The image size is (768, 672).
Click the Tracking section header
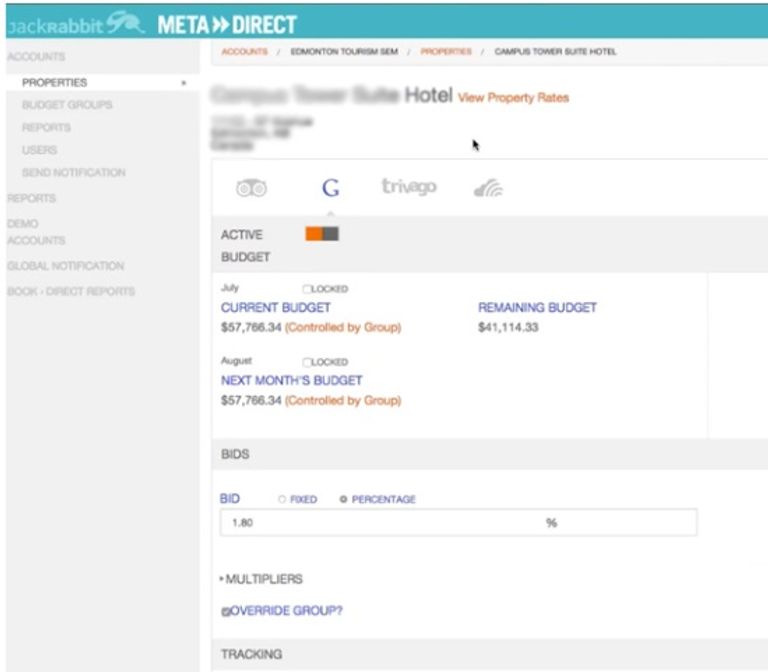[x=251, y=654]
